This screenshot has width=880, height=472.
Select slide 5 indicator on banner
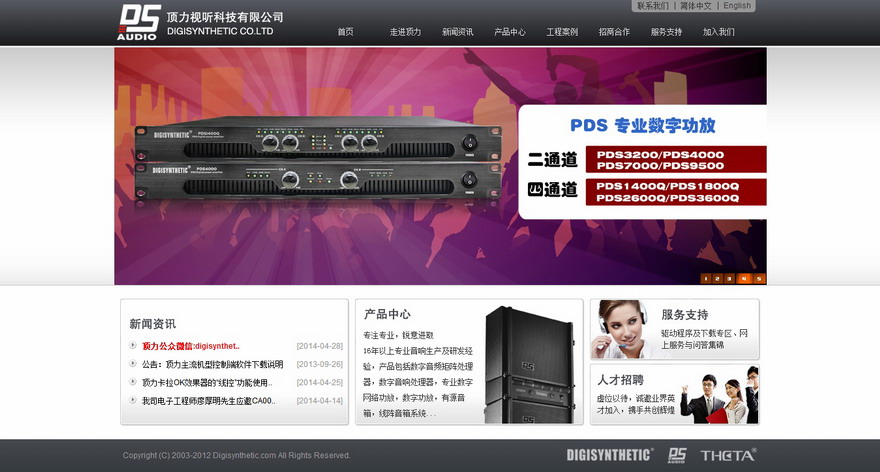759,278
